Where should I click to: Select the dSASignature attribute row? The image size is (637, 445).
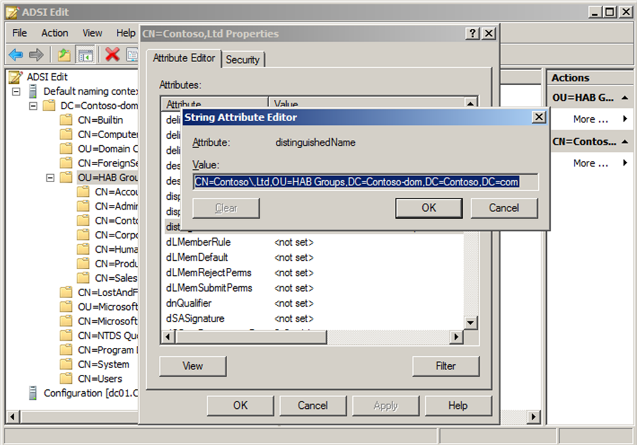click(x=313, y=318)
